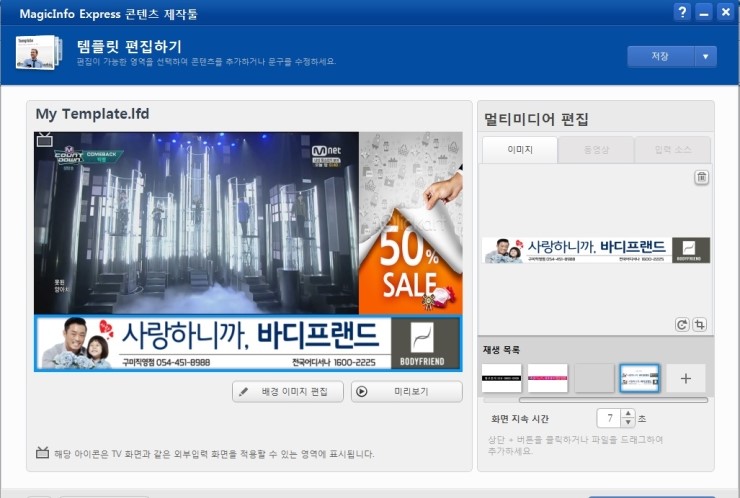Click the 화면 지속 시간 label
Screen dimensions: 740x498
click(x=520, y=419)
